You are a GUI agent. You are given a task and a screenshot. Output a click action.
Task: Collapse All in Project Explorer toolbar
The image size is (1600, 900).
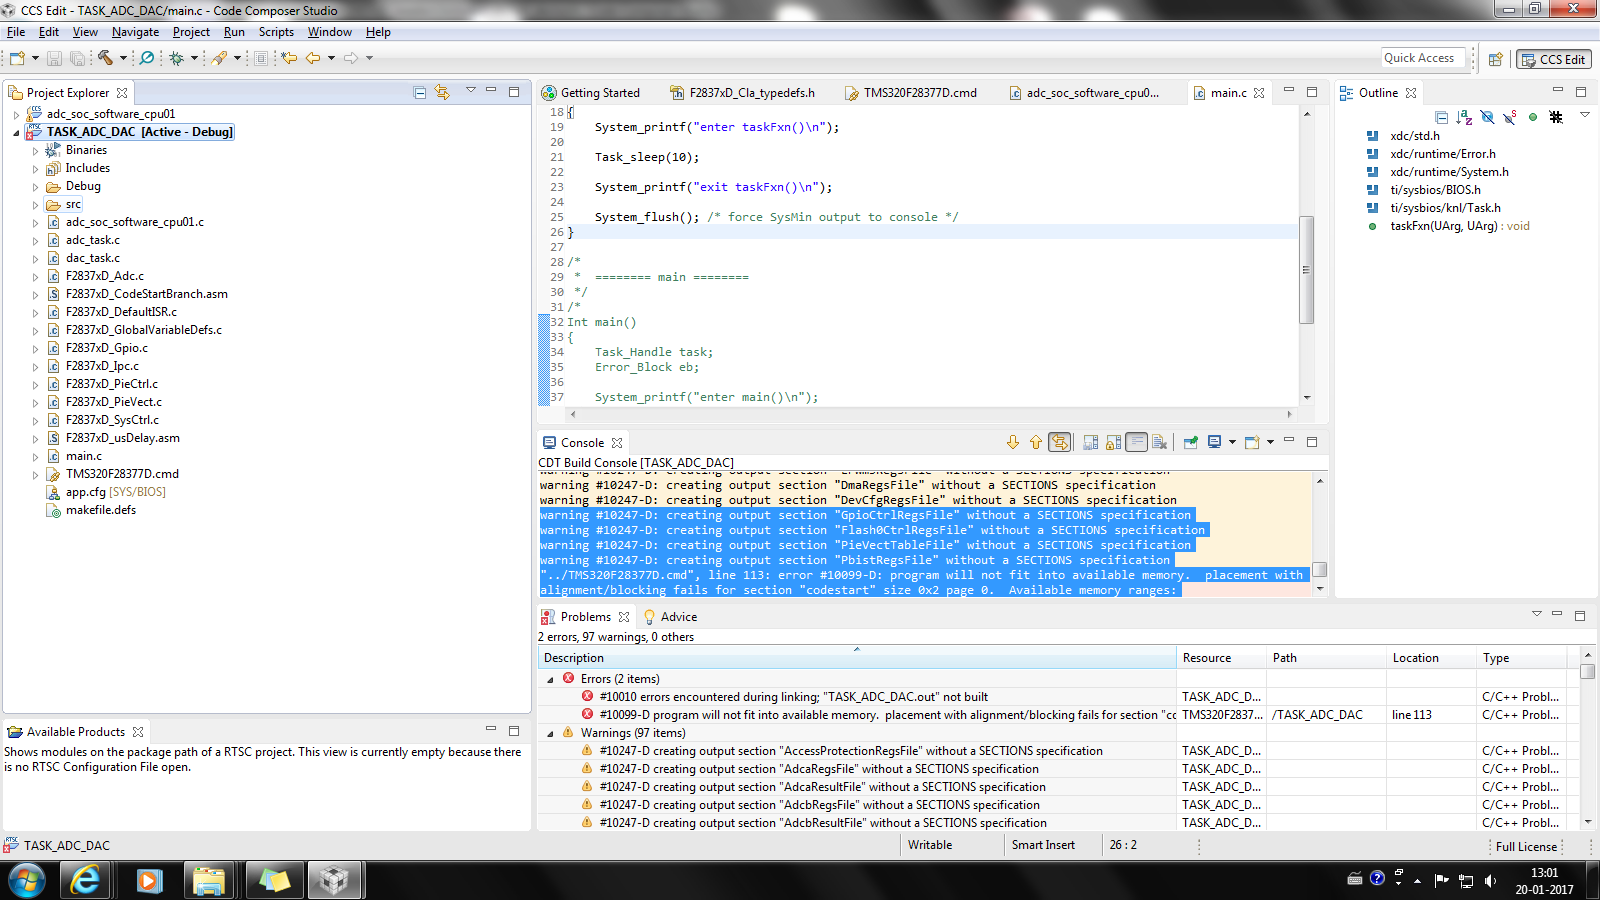coord(420,93)
